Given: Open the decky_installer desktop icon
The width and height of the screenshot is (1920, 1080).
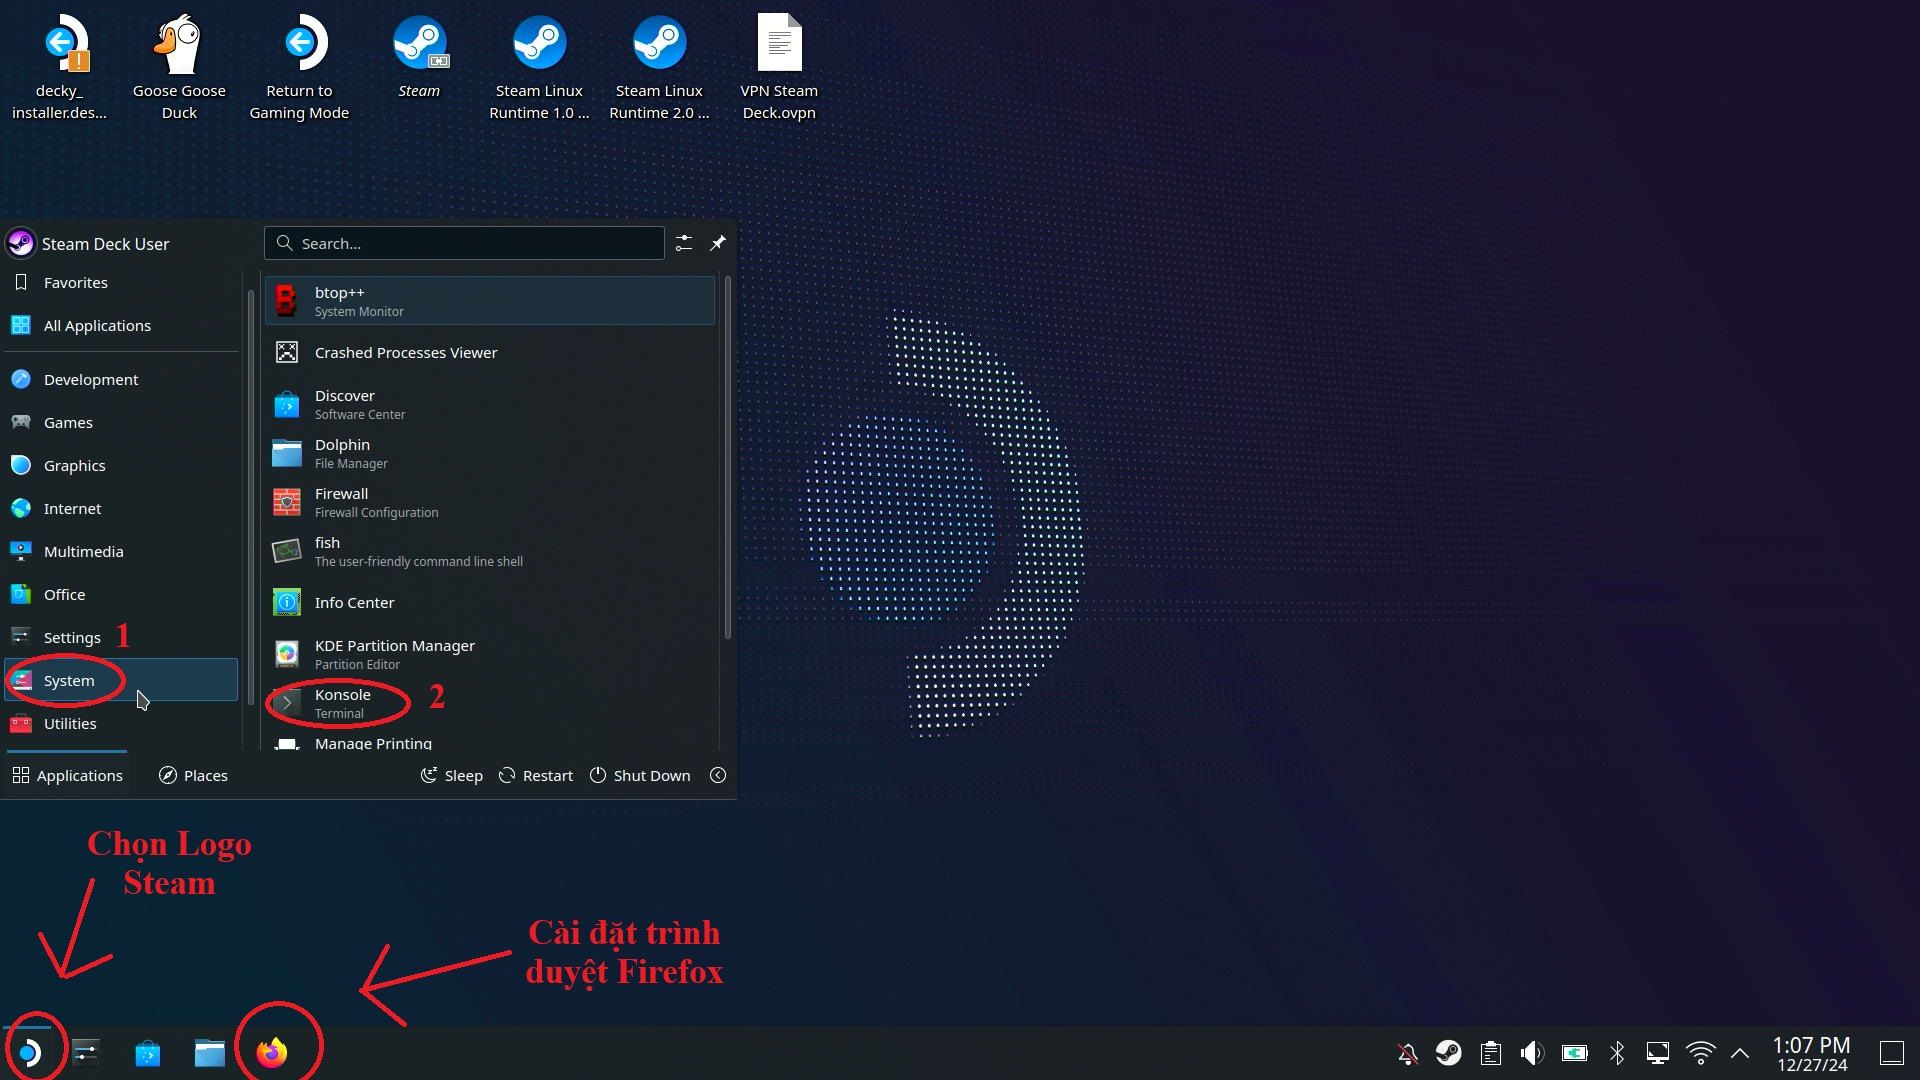Looking at the screenshot, I should tap(60, 67).
